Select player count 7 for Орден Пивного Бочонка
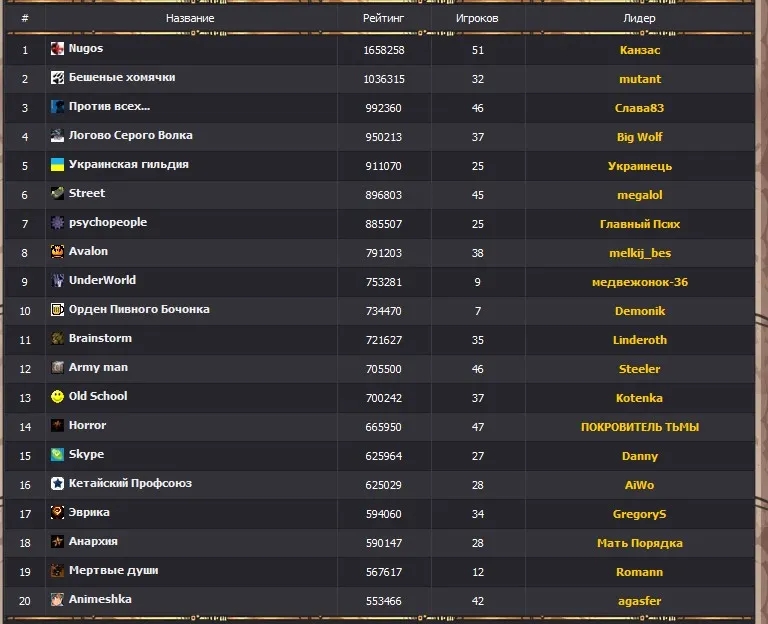768x624 pixels. pyautogui.click(x=478, y=311)
